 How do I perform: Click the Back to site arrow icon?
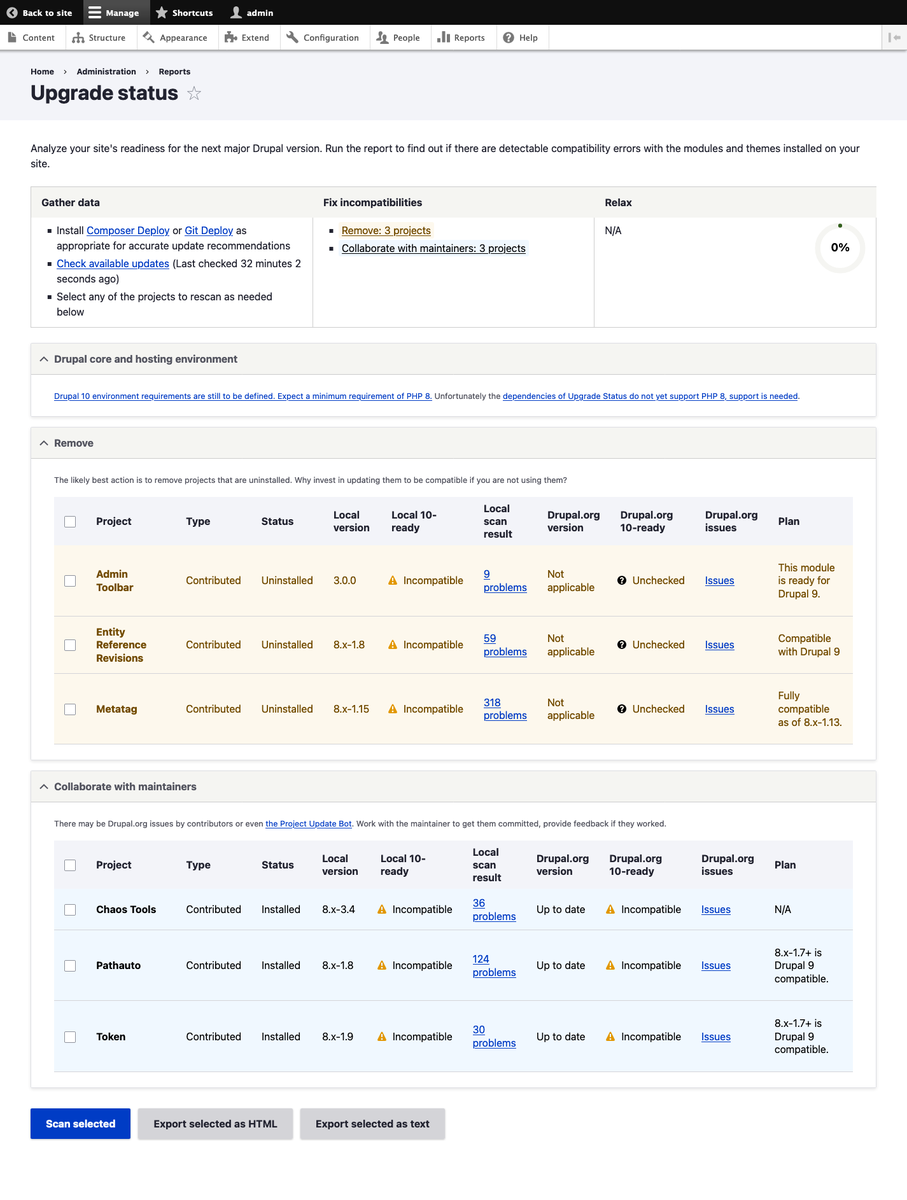[10, 13]
